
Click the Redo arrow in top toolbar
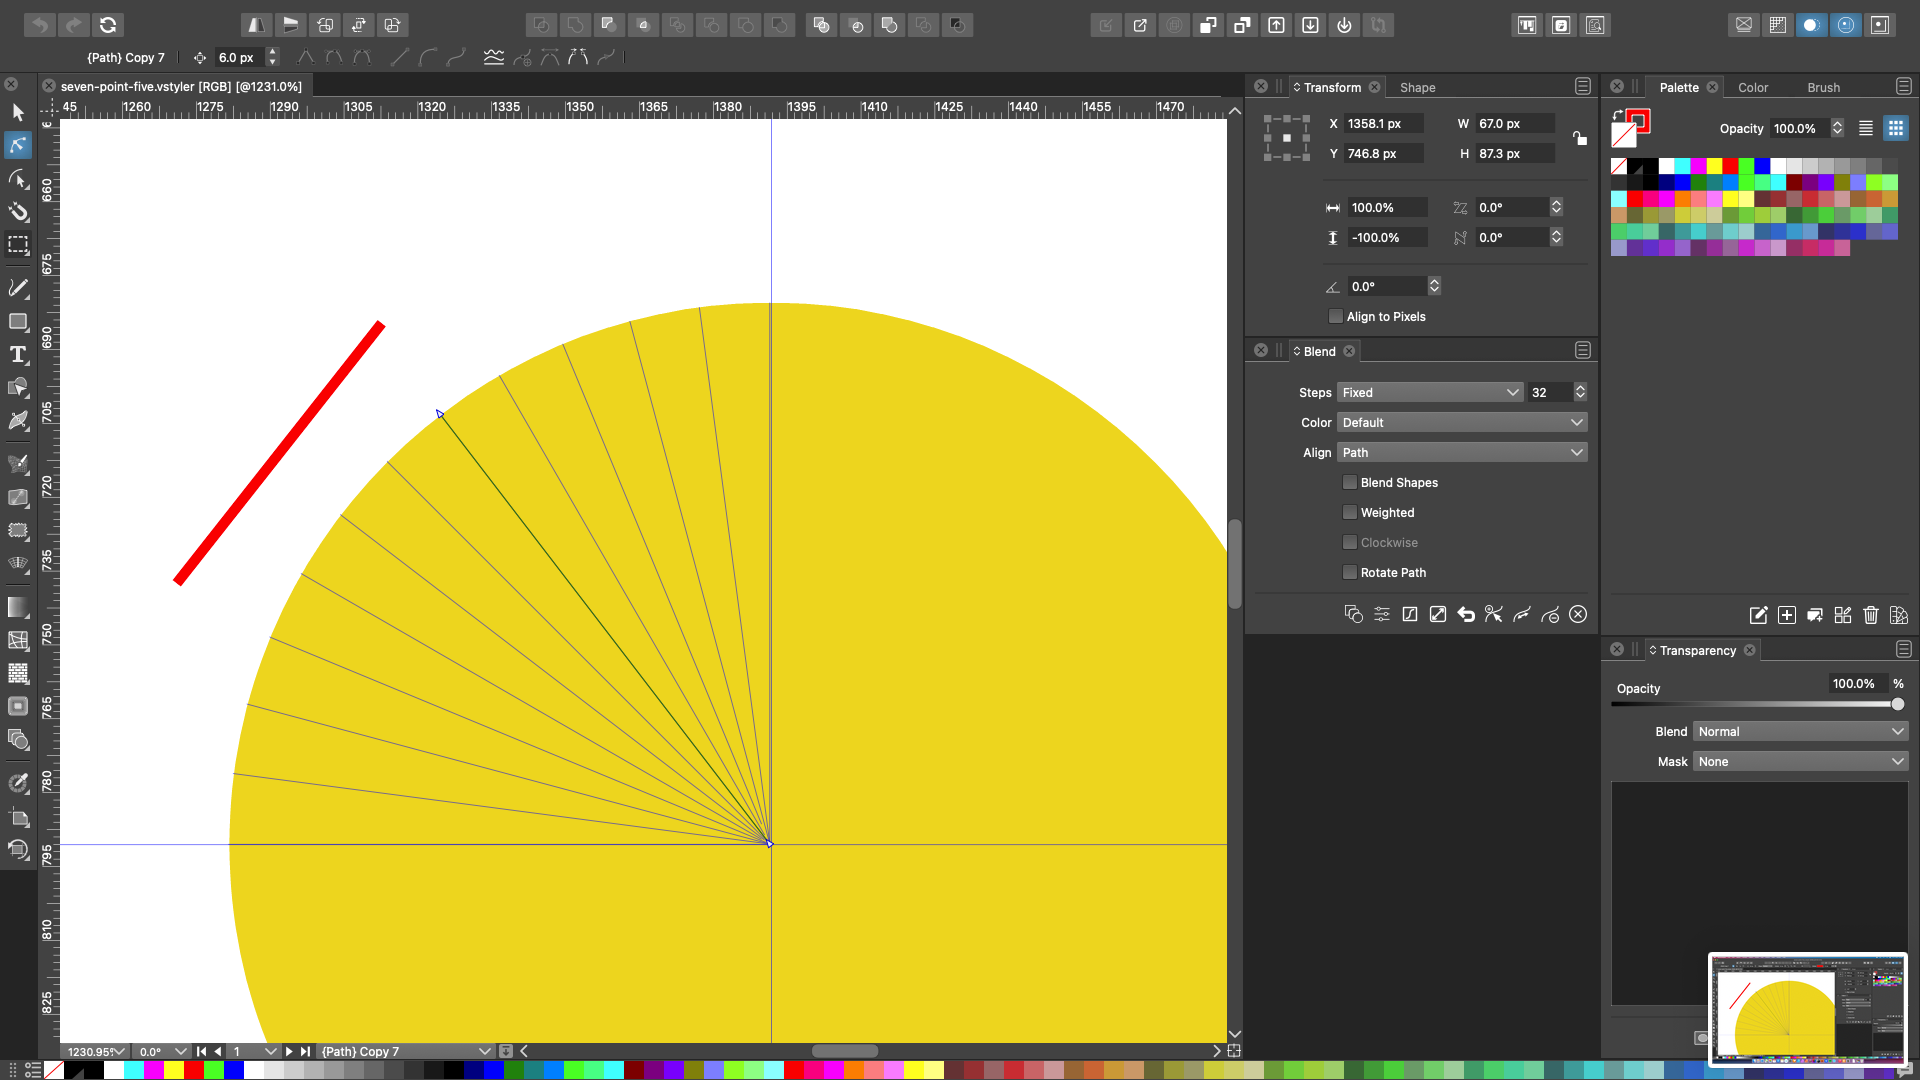click(x=74, y=25)
